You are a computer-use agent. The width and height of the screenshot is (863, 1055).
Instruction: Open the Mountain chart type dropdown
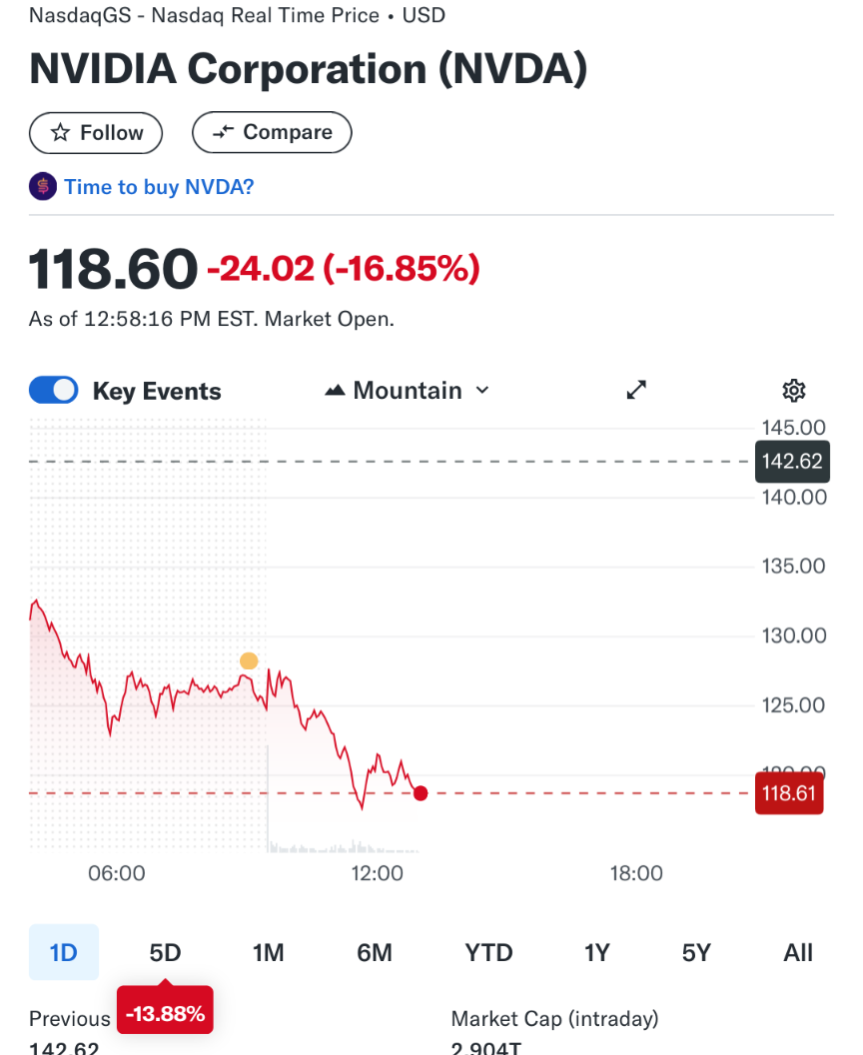pos(407,390)
